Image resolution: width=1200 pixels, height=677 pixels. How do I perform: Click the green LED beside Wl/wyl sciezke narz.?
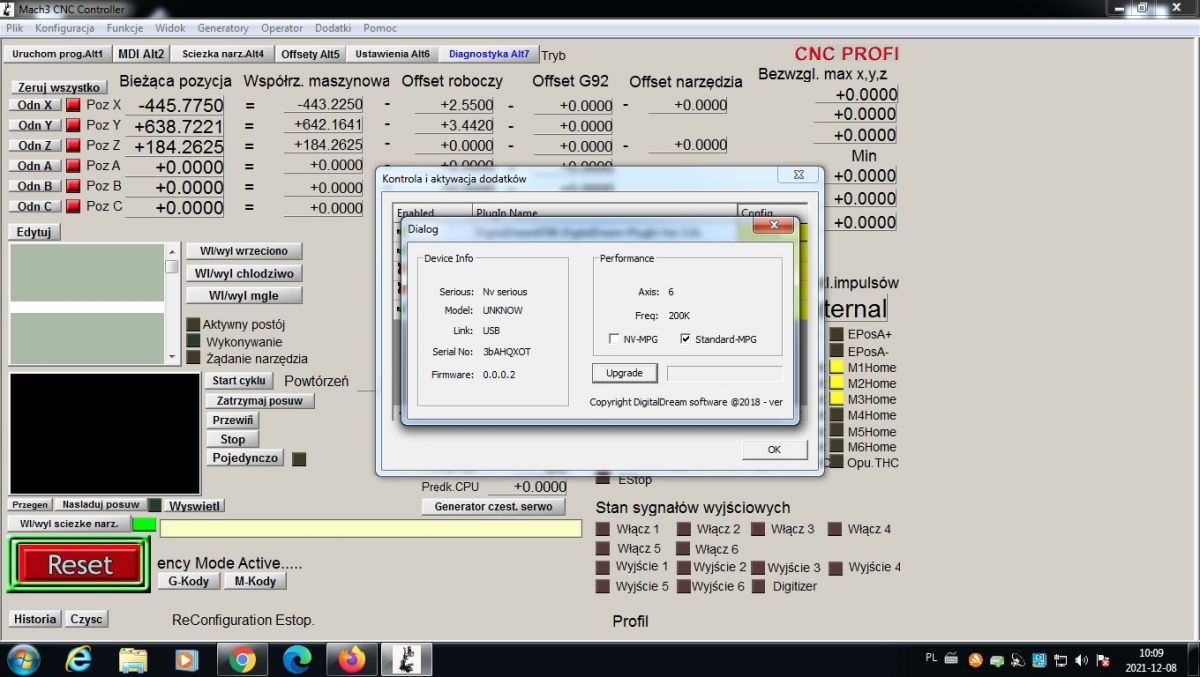point(145,524)
